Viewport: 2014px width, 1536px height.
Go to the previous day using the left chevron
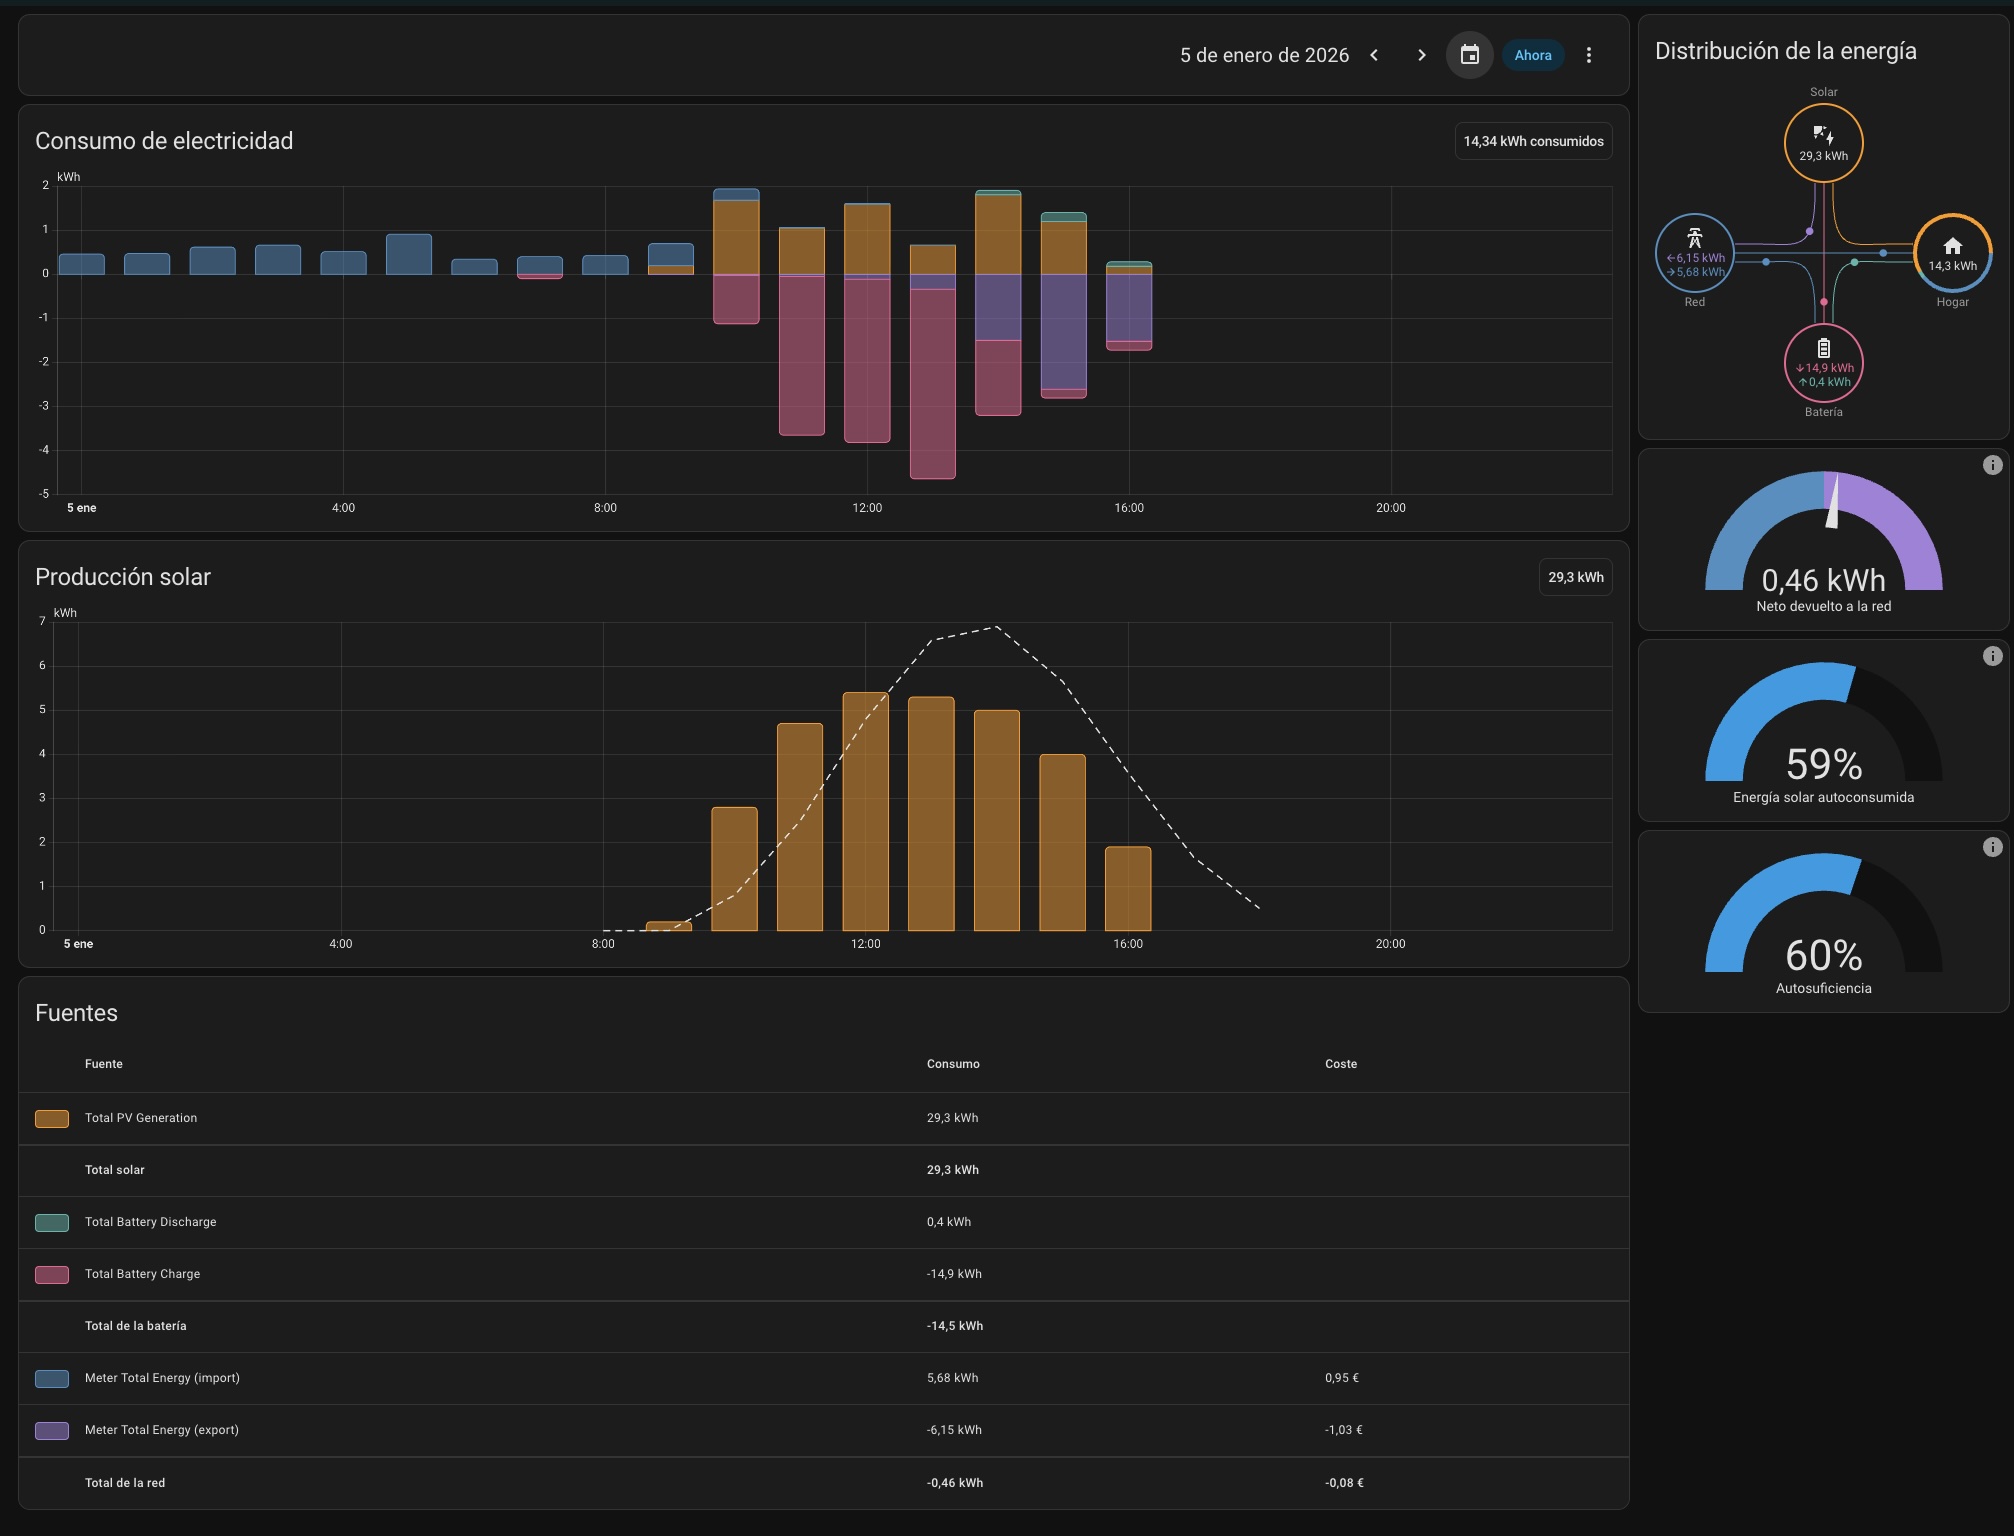point(1374,55)
